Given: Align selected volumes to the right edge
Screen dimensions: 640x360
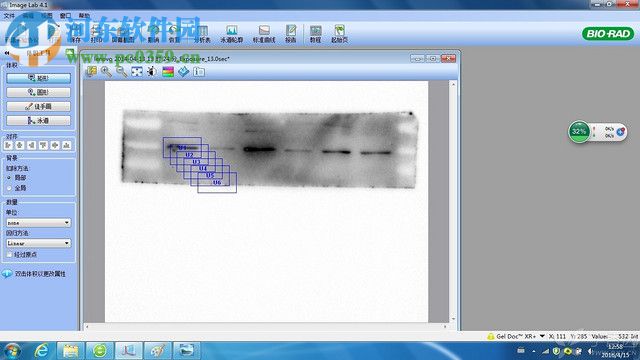Looking at the screenshot, I should 31,145.
